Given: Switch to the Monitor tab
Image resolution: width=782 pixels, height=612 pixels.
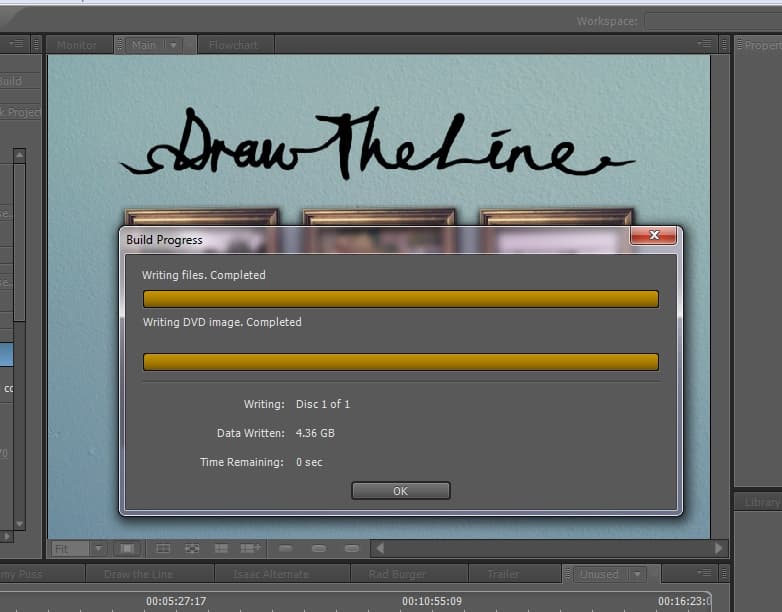Looking at the screenshot, I should coord(77,45).
